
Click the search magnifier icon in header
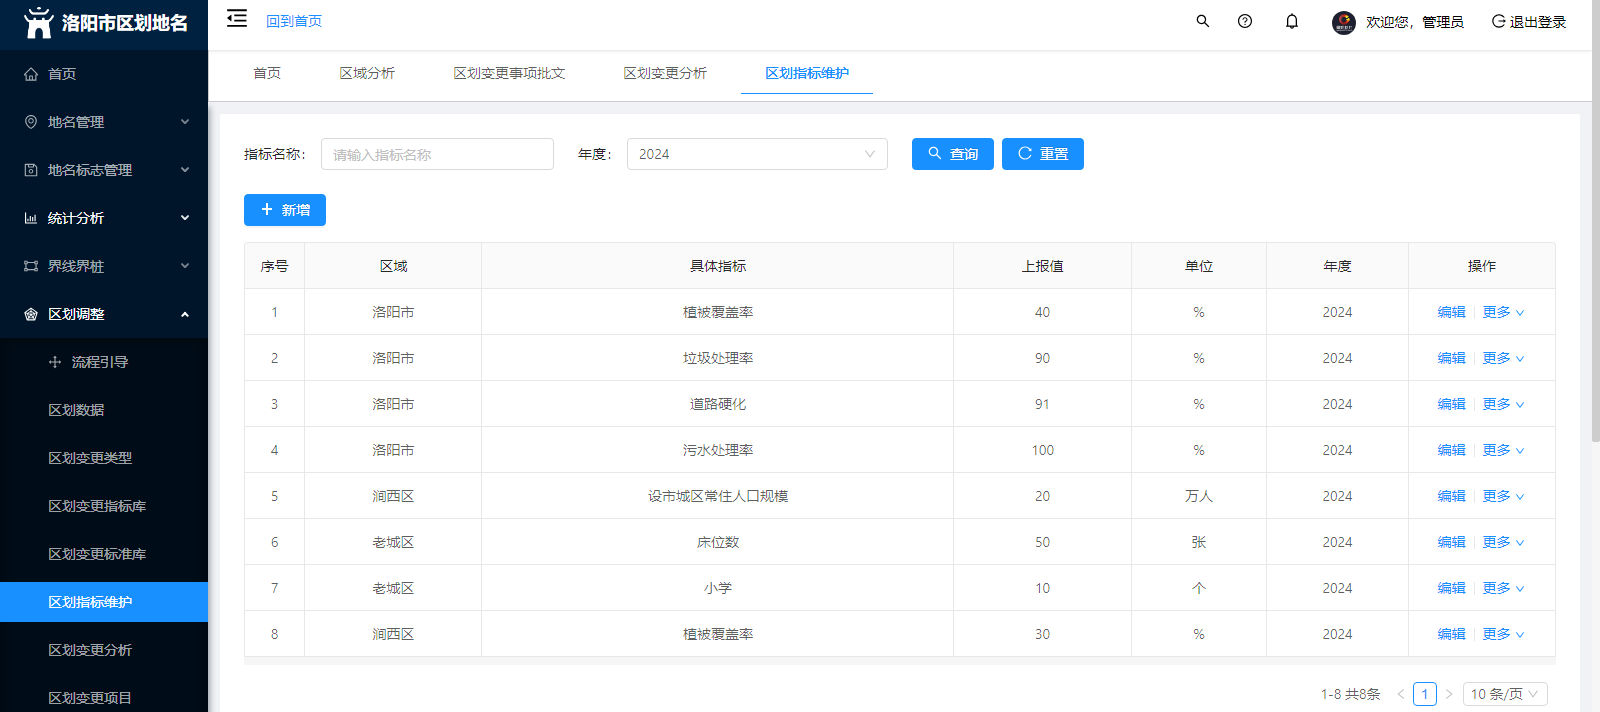[x=1203, y=21]
